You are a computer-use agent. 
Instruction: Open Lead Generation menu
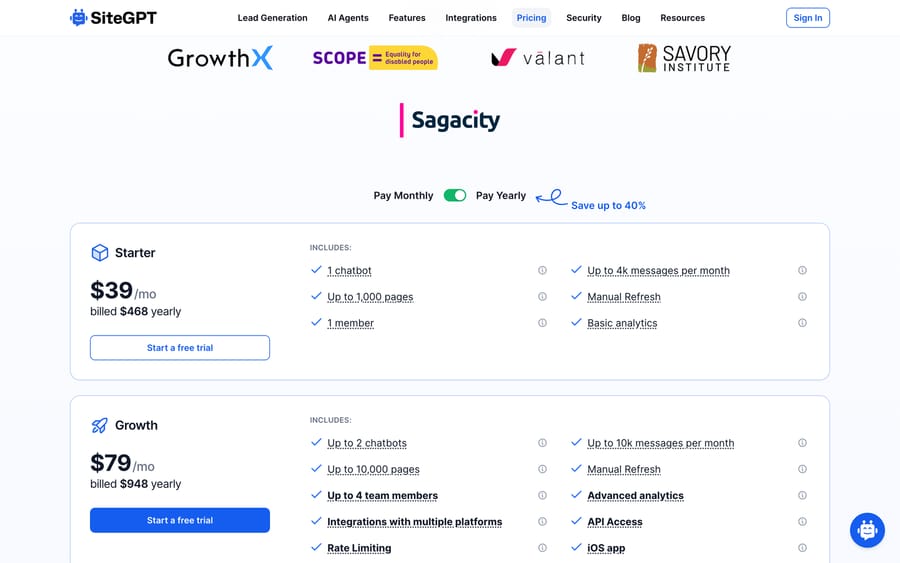(273, 18)
